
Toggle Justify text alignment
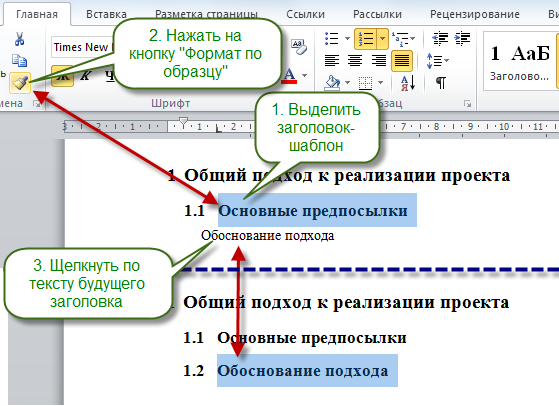[402, 61]
